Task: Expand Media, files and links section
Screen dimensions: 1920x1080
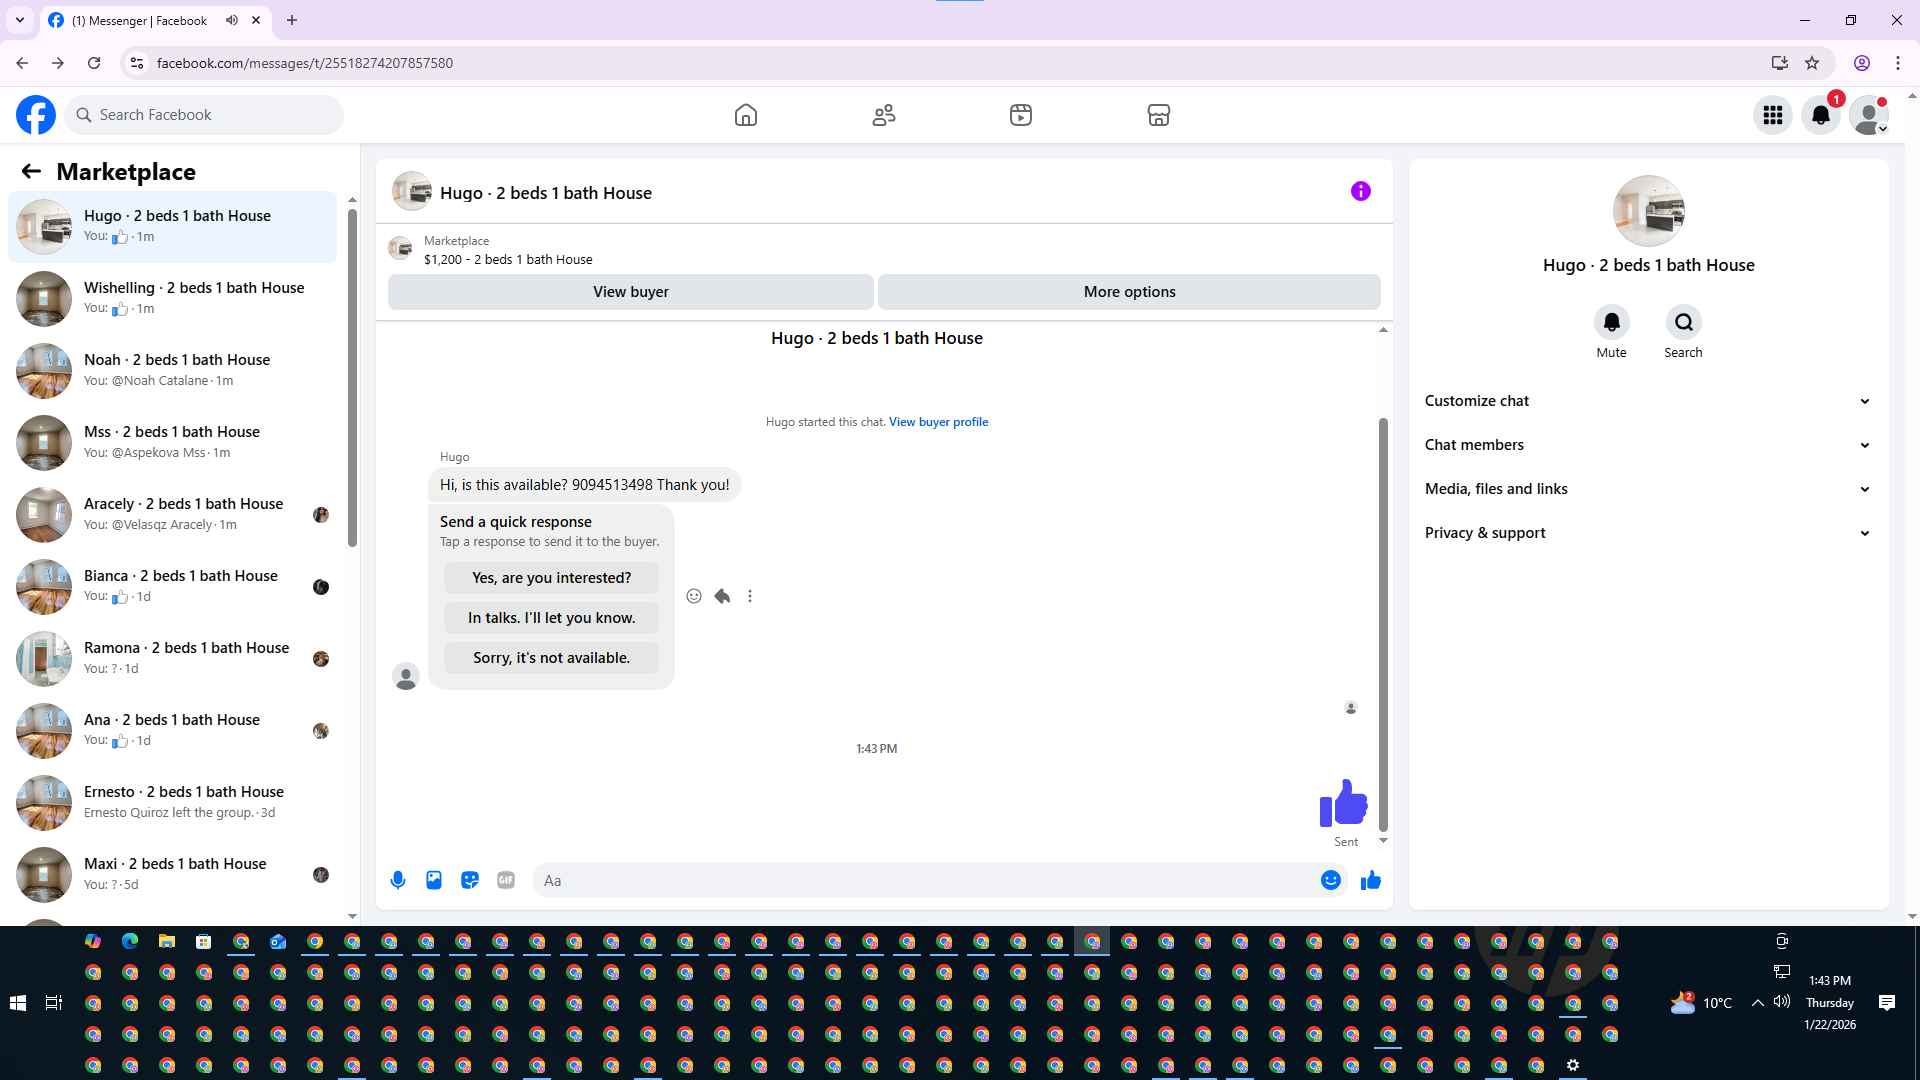Action: coord(1648,489)
